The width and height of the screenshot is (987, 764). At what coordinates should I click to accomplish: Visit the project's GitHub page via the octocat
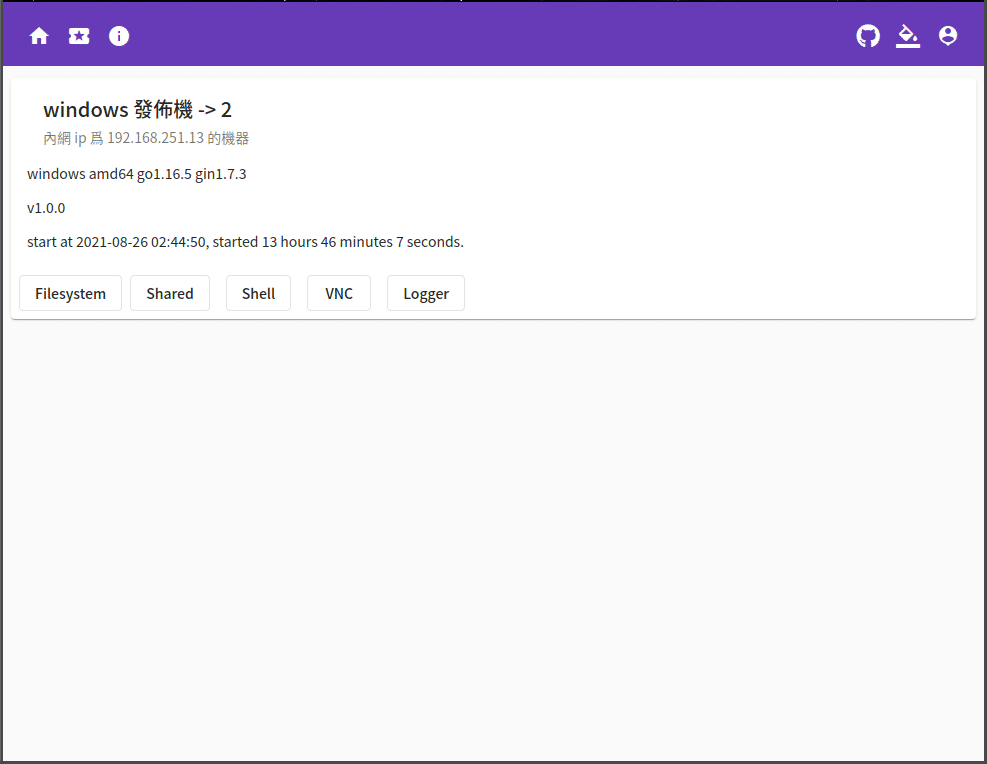[x=867, y=35]
